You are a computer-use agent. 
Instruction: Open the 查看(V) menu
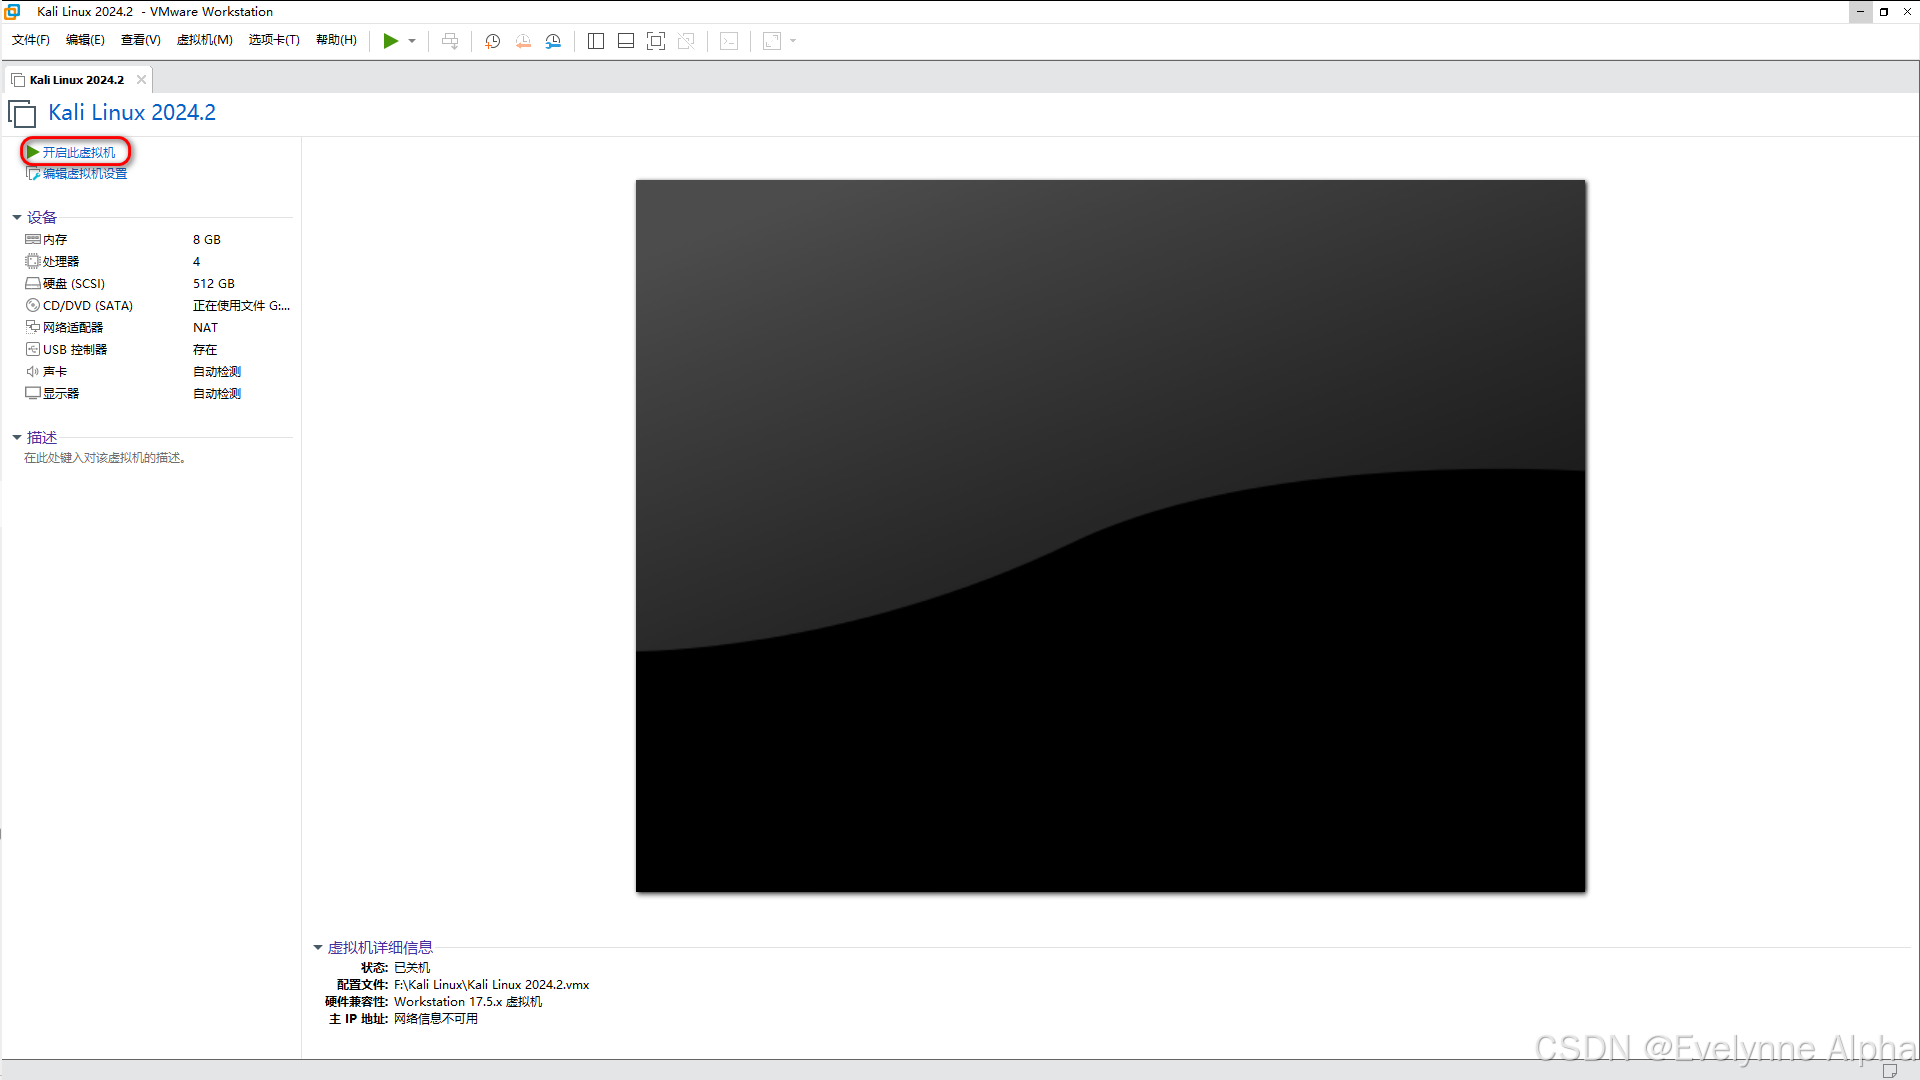coord(141,40)
